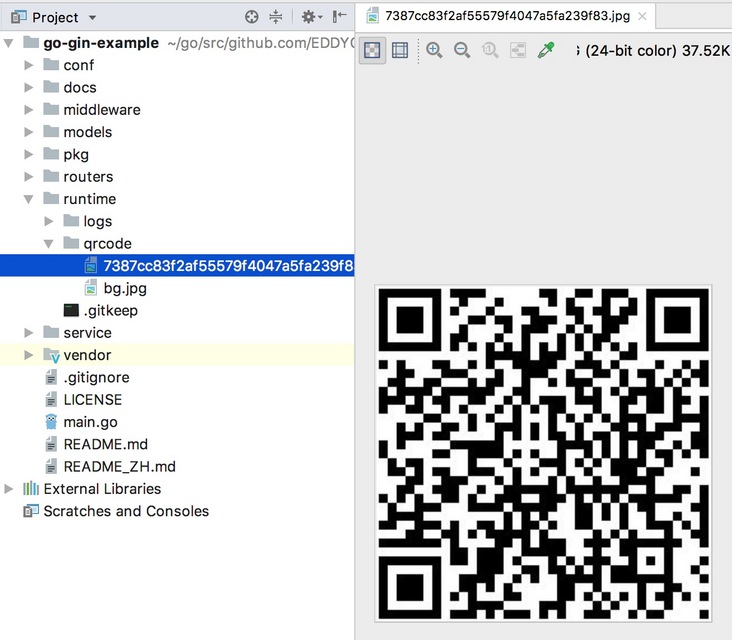Click the Scratches and Consoles icon
This screenshot has height=640, width=732.
(x=31, y=511)
